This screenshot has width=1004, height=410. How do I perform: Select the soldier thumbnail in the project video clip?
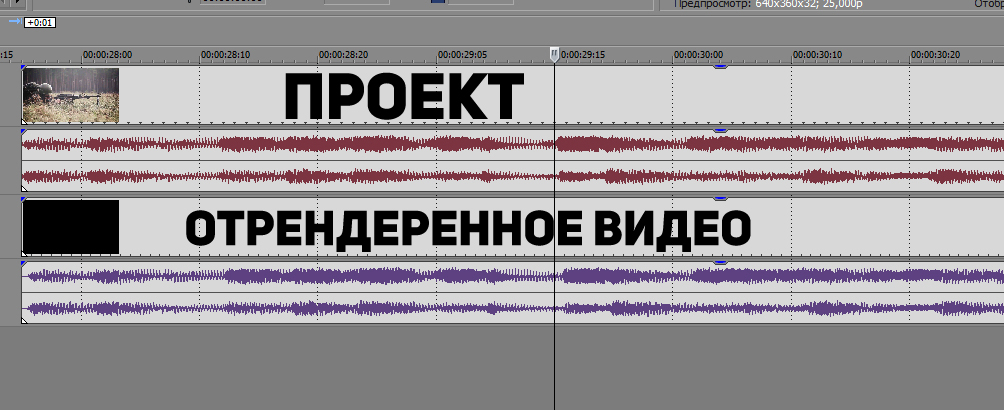point(70,95)
